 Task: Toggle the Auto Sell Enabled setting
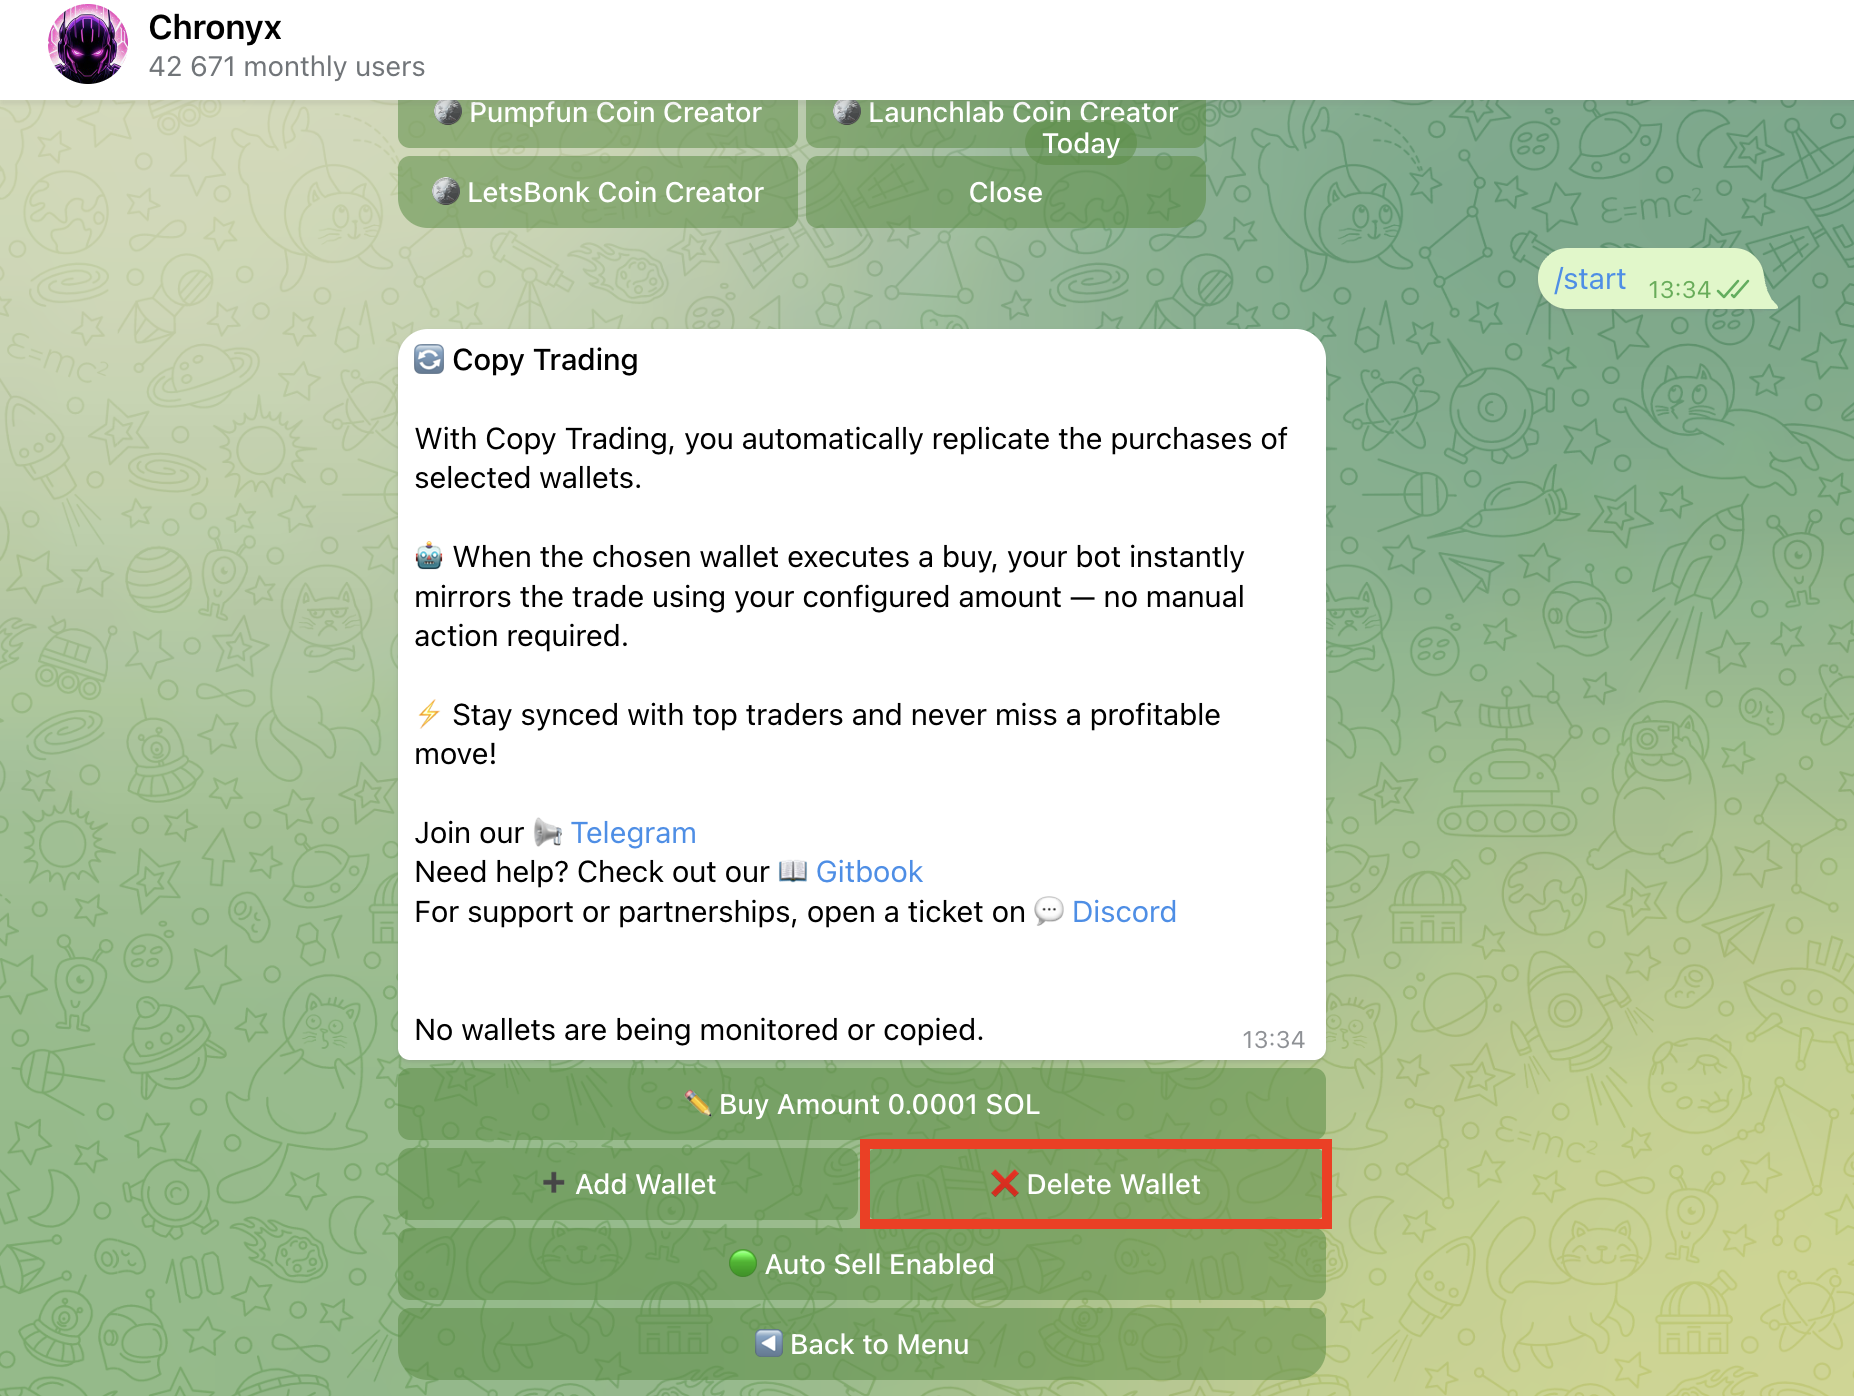862,1264
